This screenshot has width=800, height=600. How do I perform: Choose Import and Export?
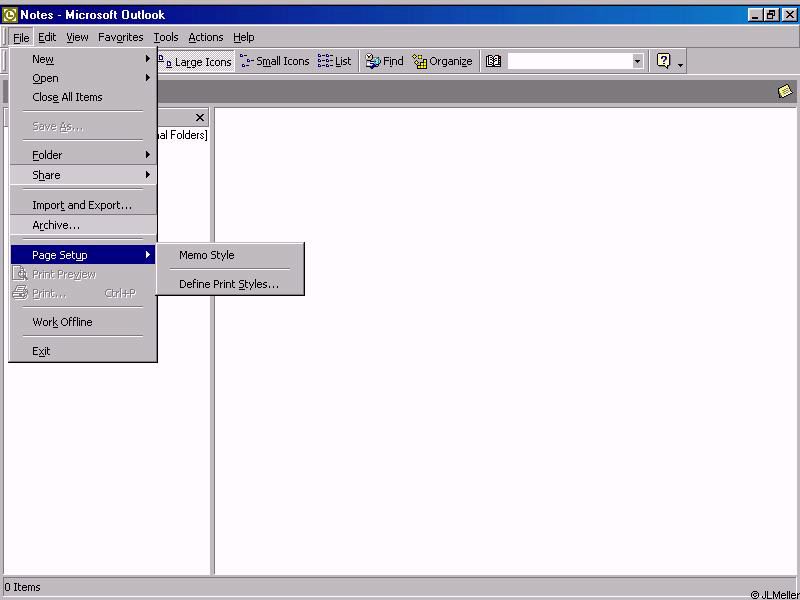tap(83, 205)
